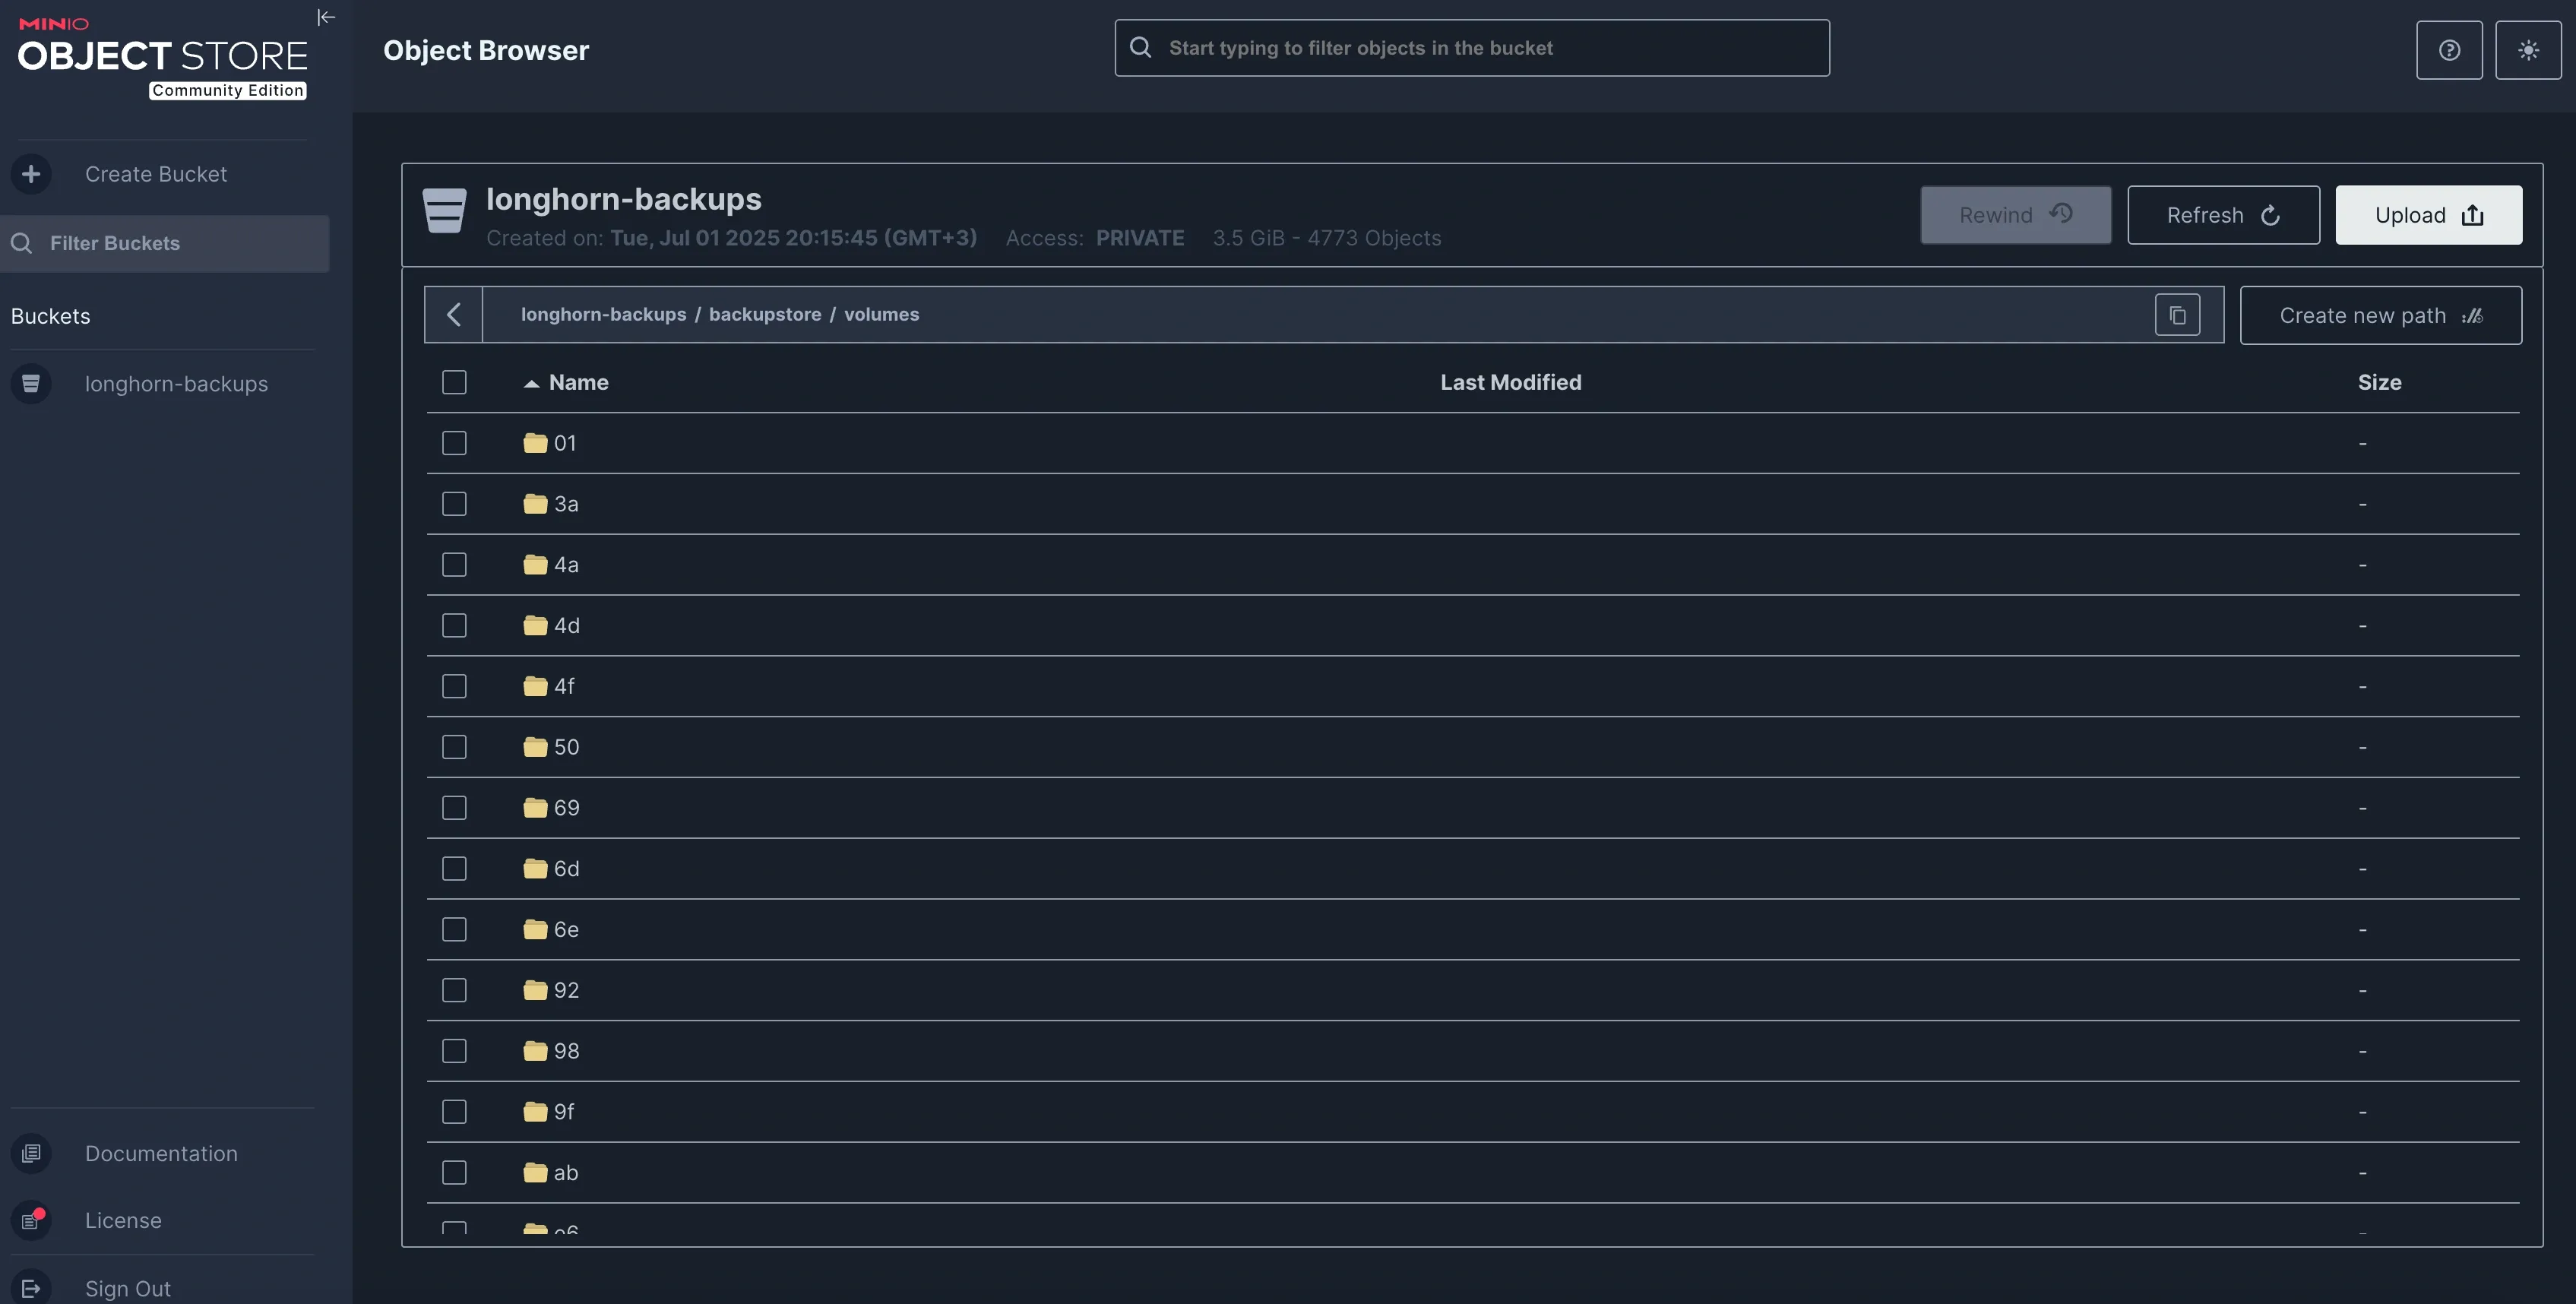Click Refresh to reload objects
This screenshot has width=2576, height=1304.
pyautogui.click(x=2224, y=214)
